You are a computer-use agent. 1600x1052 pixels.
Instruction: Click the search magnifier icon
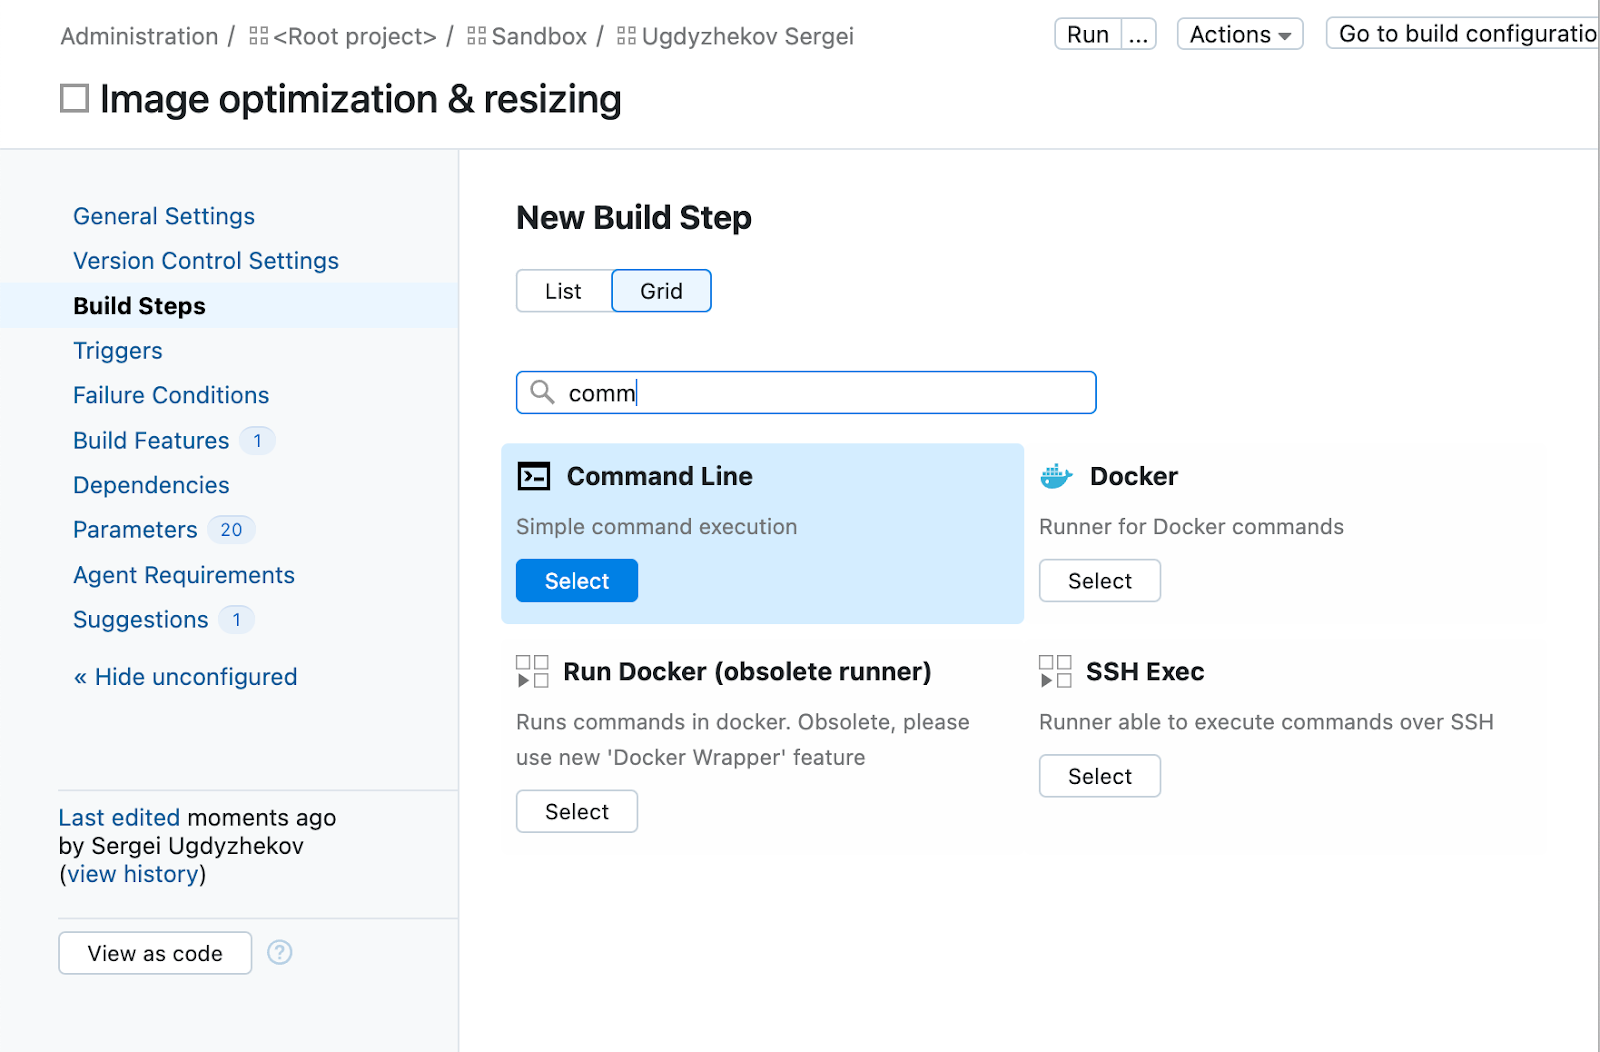(542, 392)
